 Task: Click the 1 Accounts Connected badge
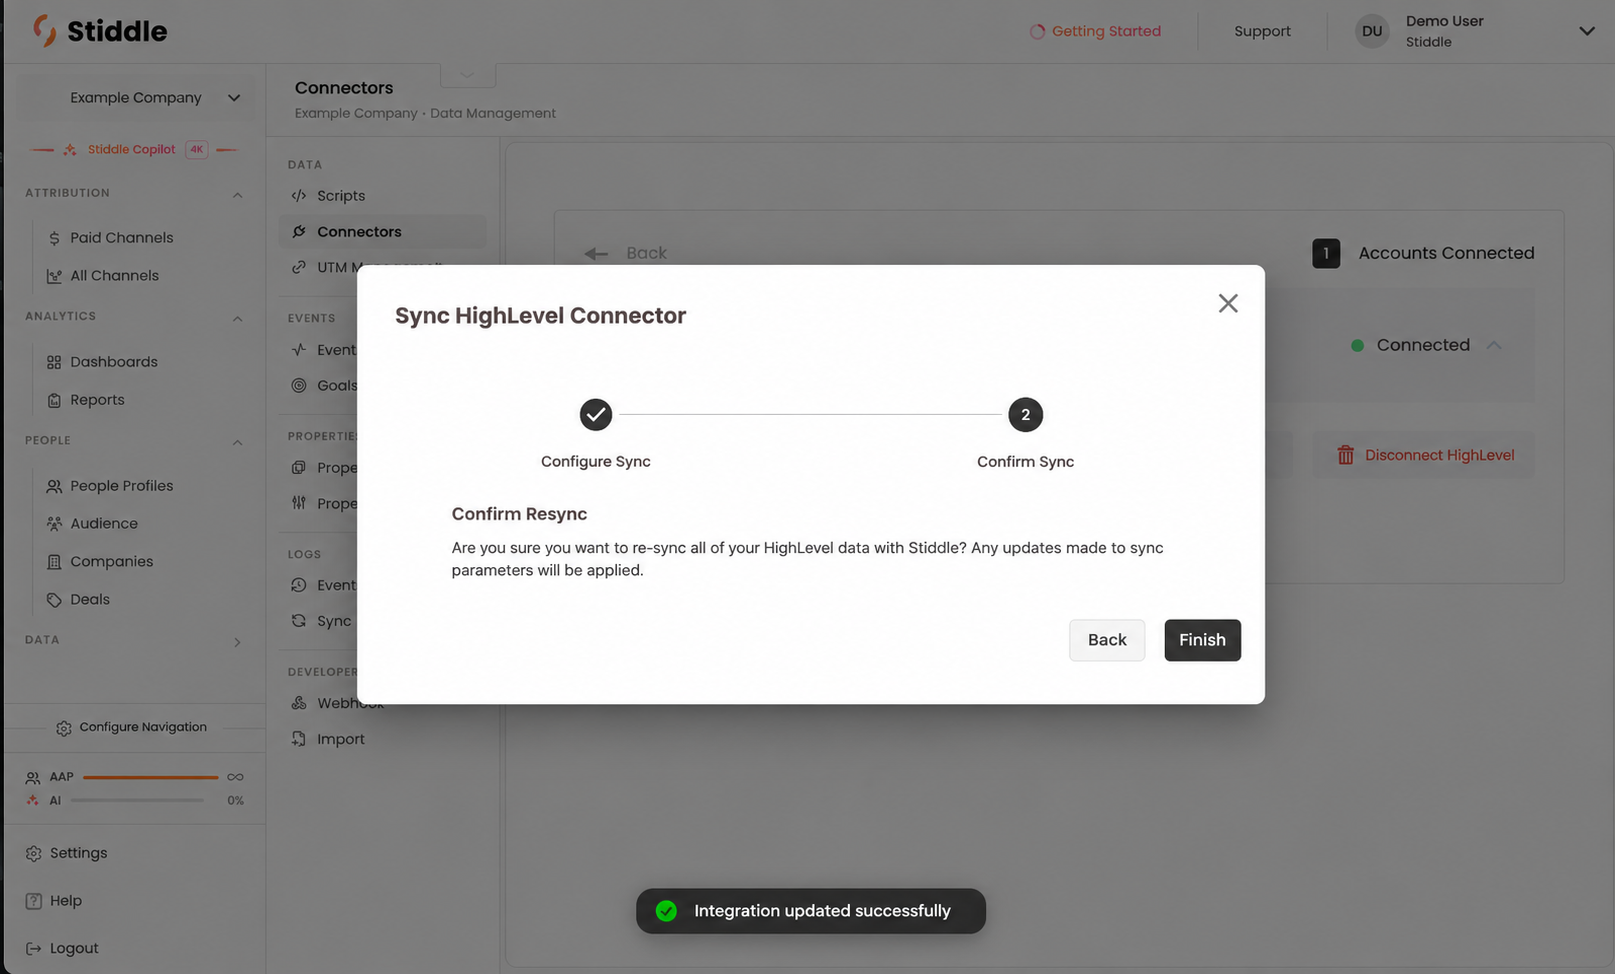coord(1326,253)
